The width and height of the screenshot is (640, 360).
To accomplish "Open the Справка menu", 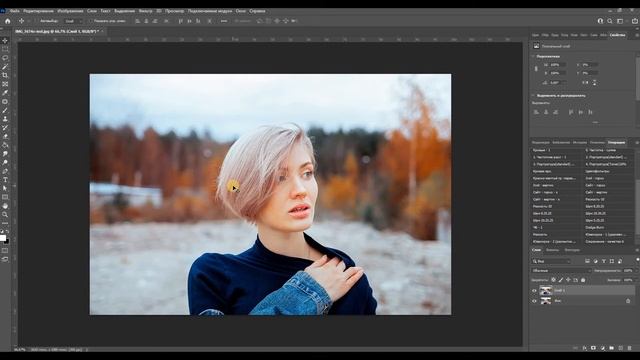I will [x=257, y=11].
